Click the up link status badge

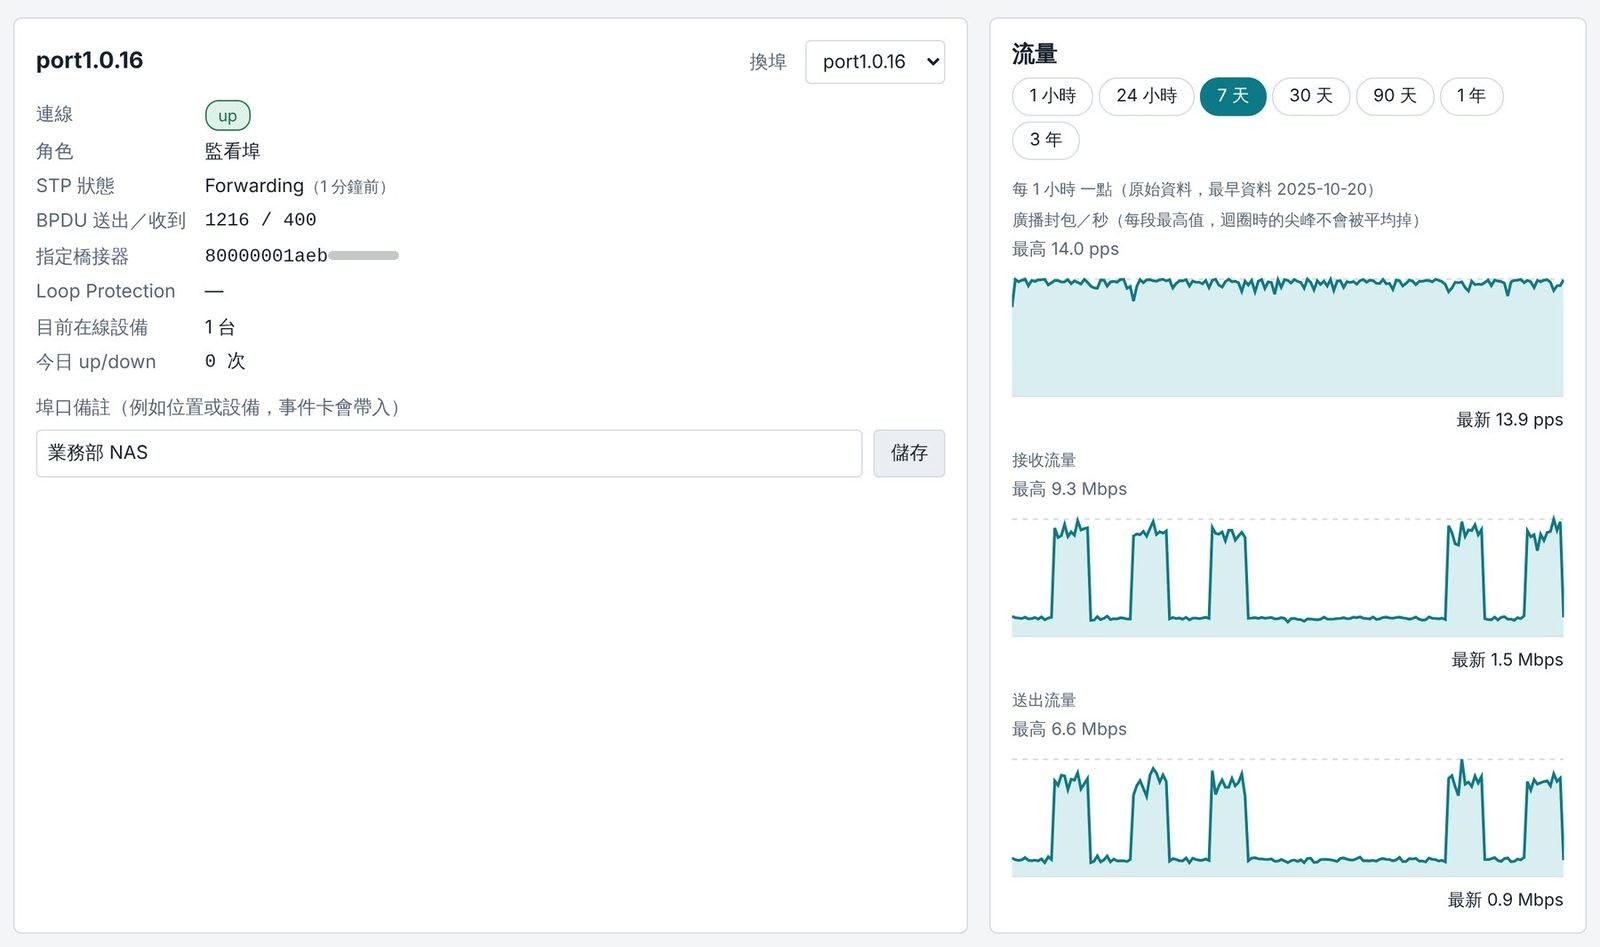click(x=228, y=116)
